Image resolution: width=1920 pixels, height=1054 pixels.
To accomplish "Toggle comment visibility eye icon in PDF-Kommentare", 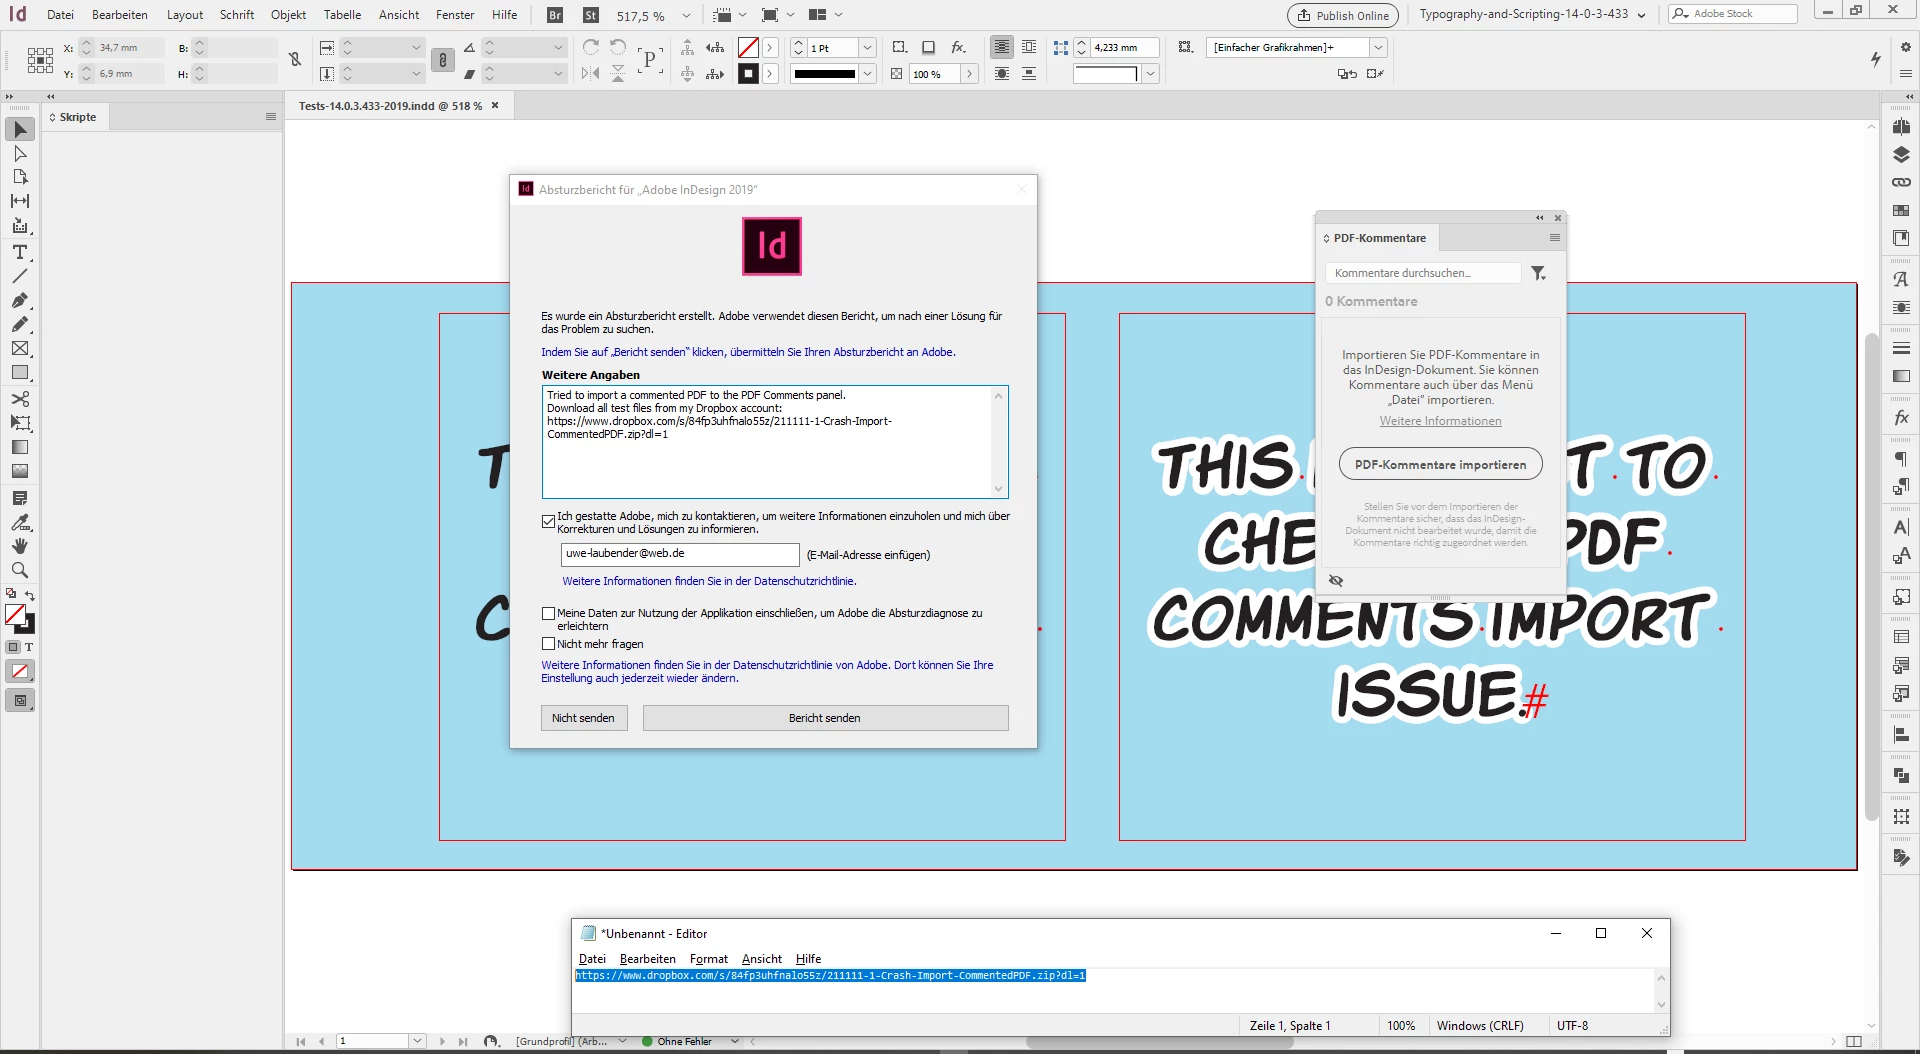I will (x=1336, y=580).
